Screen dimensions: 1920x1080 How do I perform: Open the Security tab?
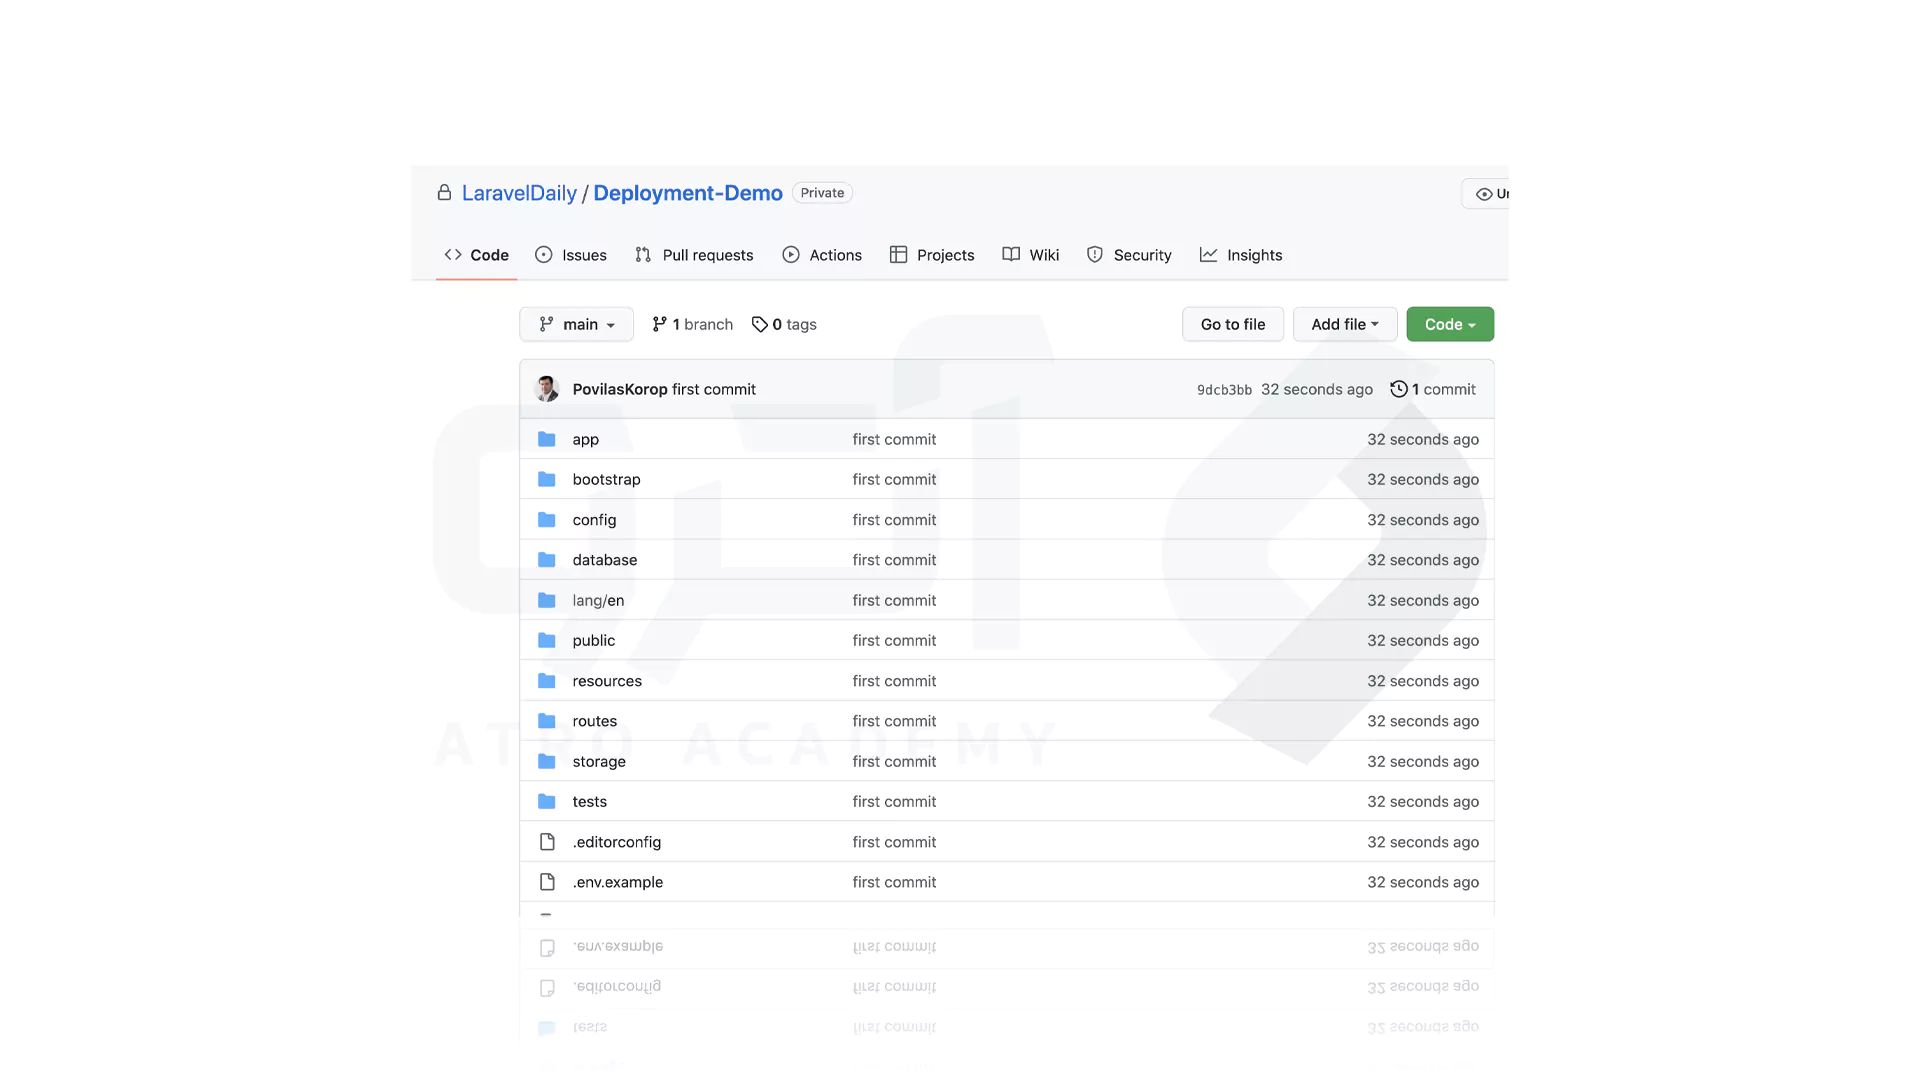[1129, 255]
